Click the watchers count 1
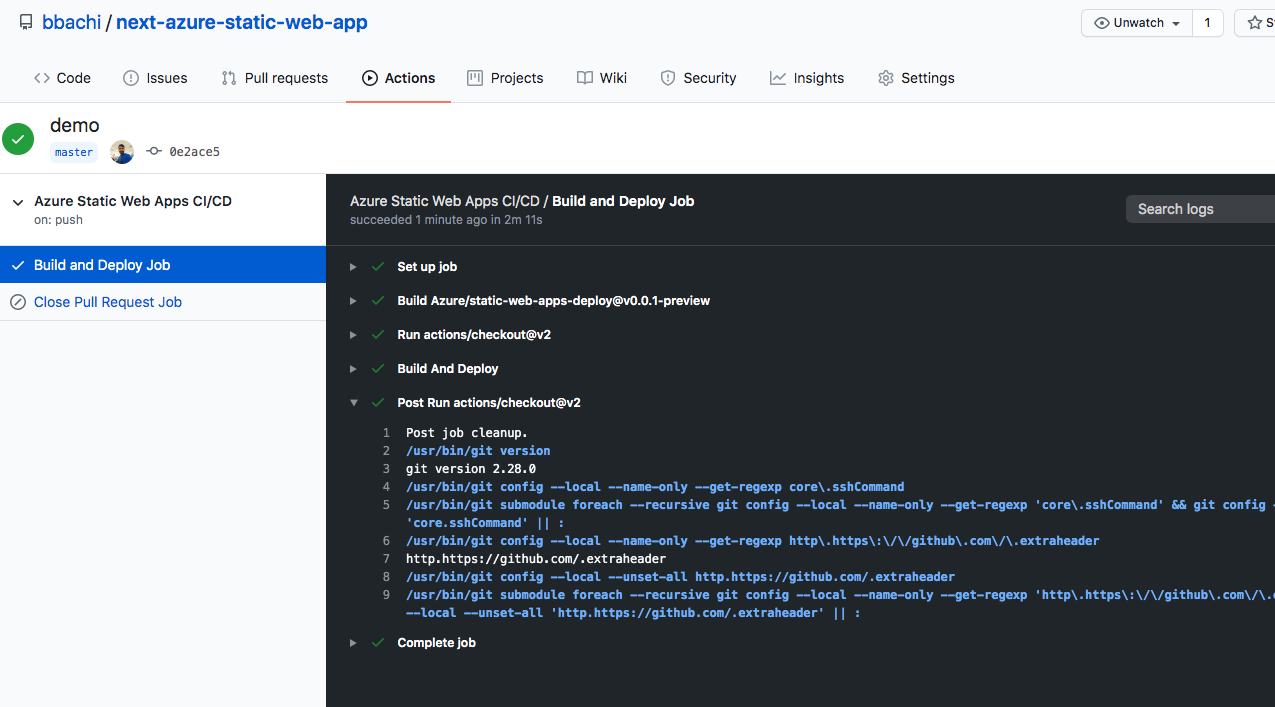The width and height of the screenshot is (1275, 707). pos(1207,23)
